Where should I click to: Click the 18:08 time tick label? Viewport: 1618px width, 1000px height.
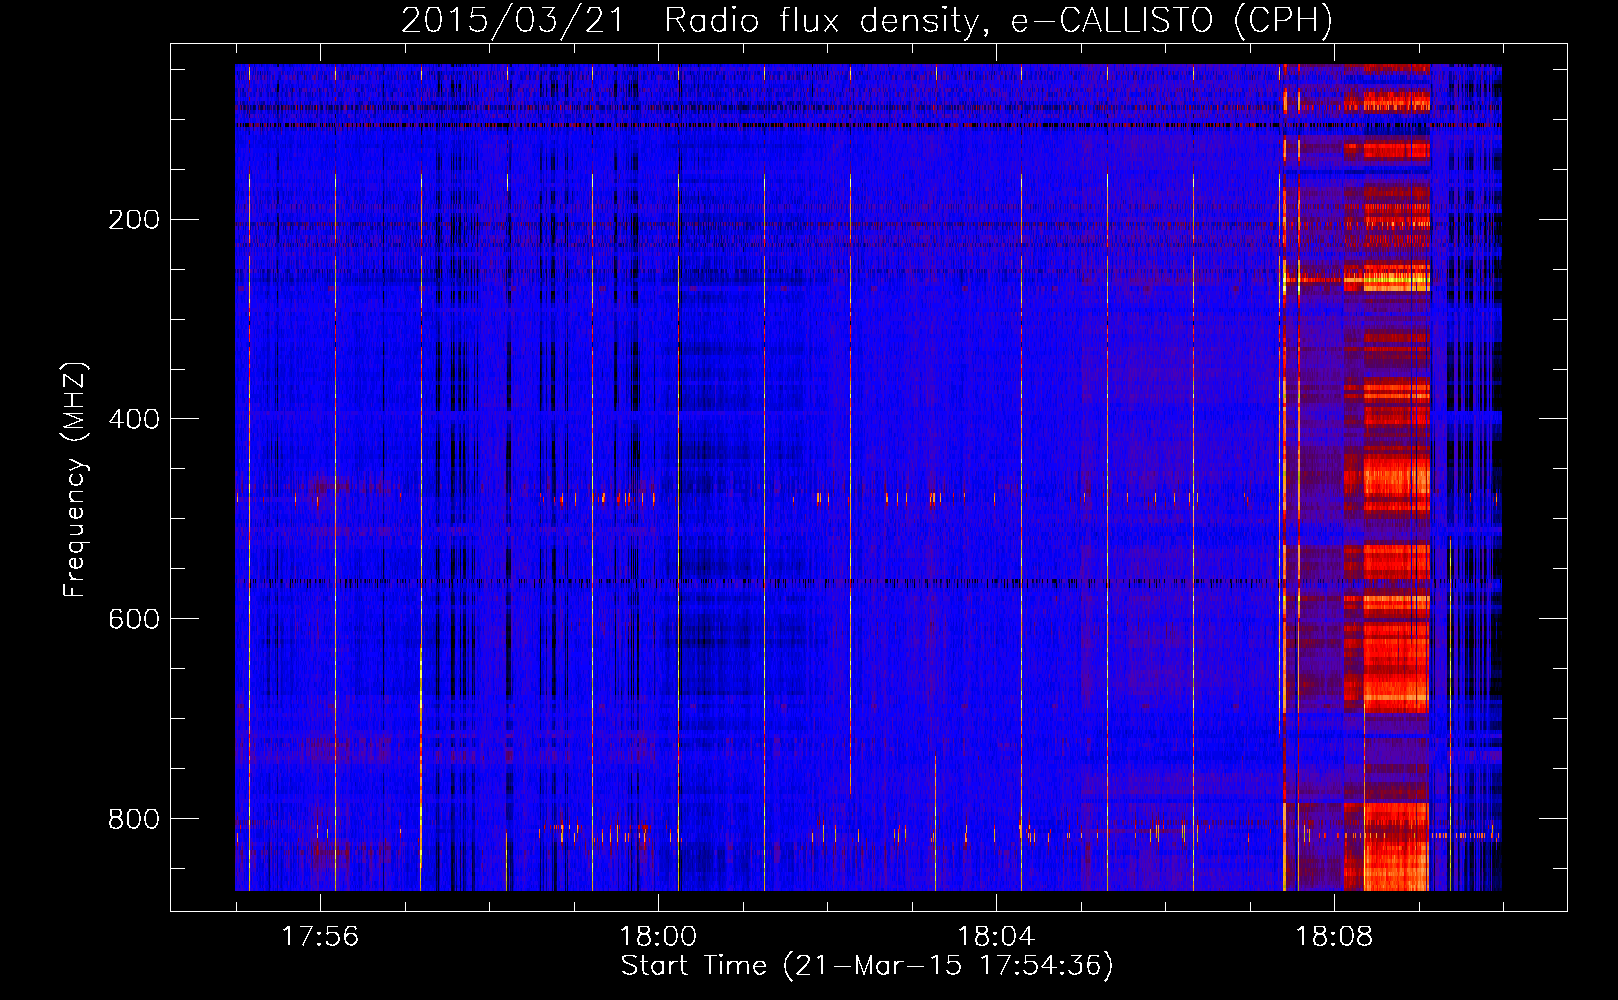pyautogui.click(x=1334, y=937)
